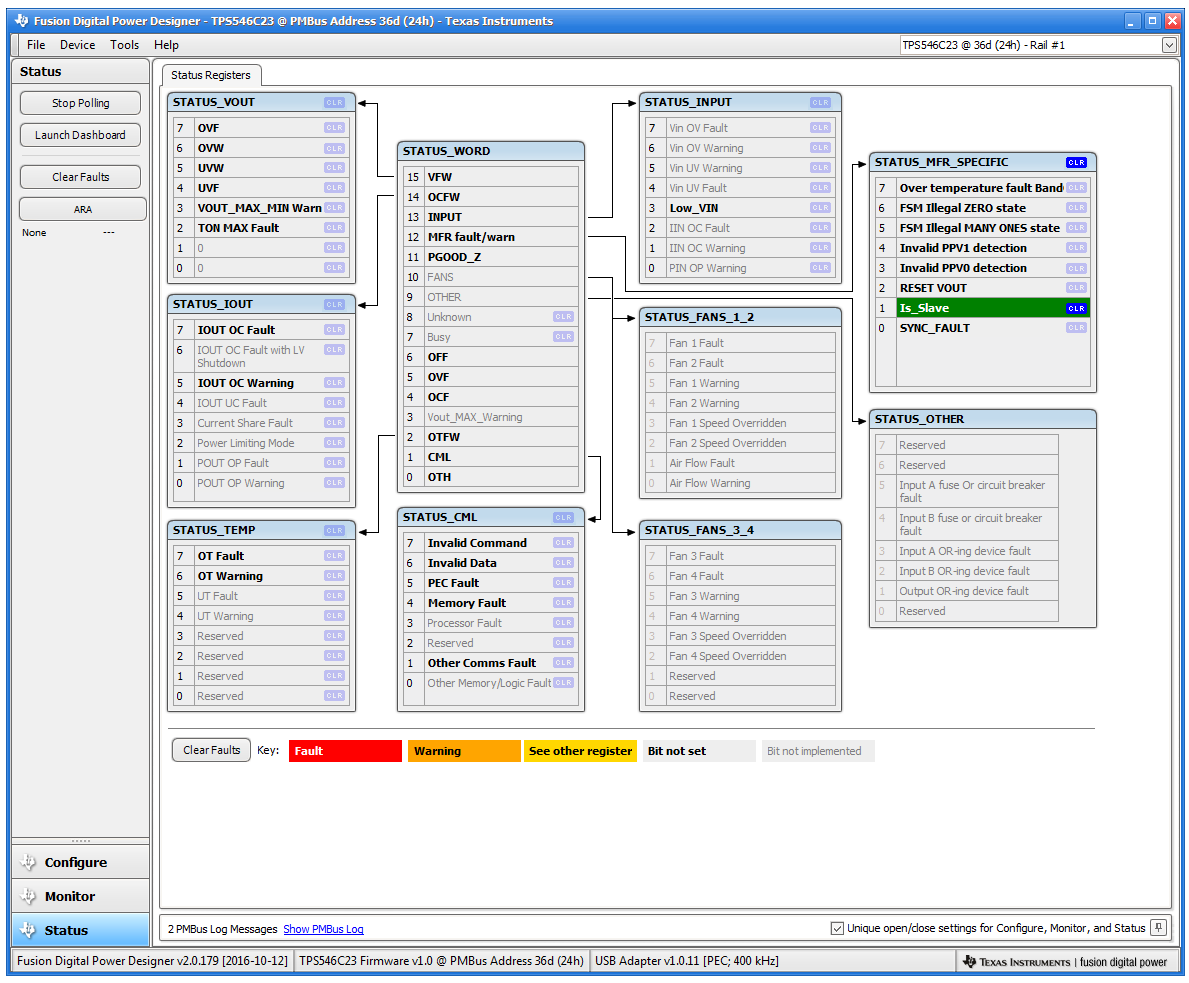
Task: Click the Stop Polling button
Action: point(80,102)
